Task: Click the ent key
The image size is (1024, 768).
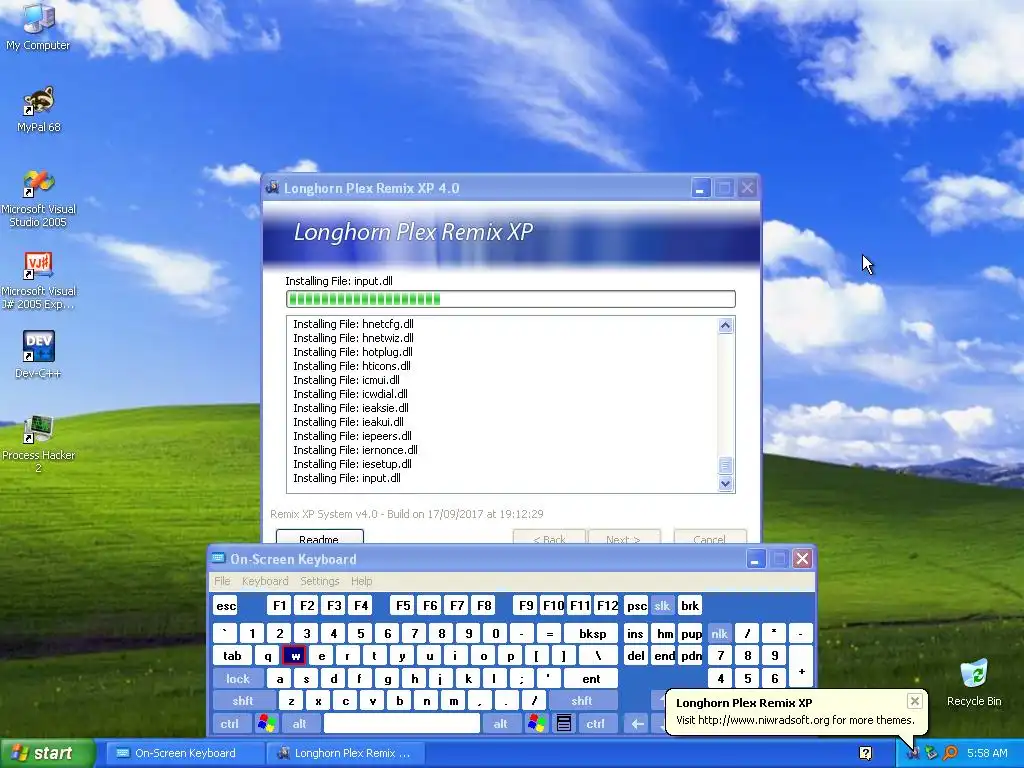Action: pyautogui.click(x=591, y=679)
